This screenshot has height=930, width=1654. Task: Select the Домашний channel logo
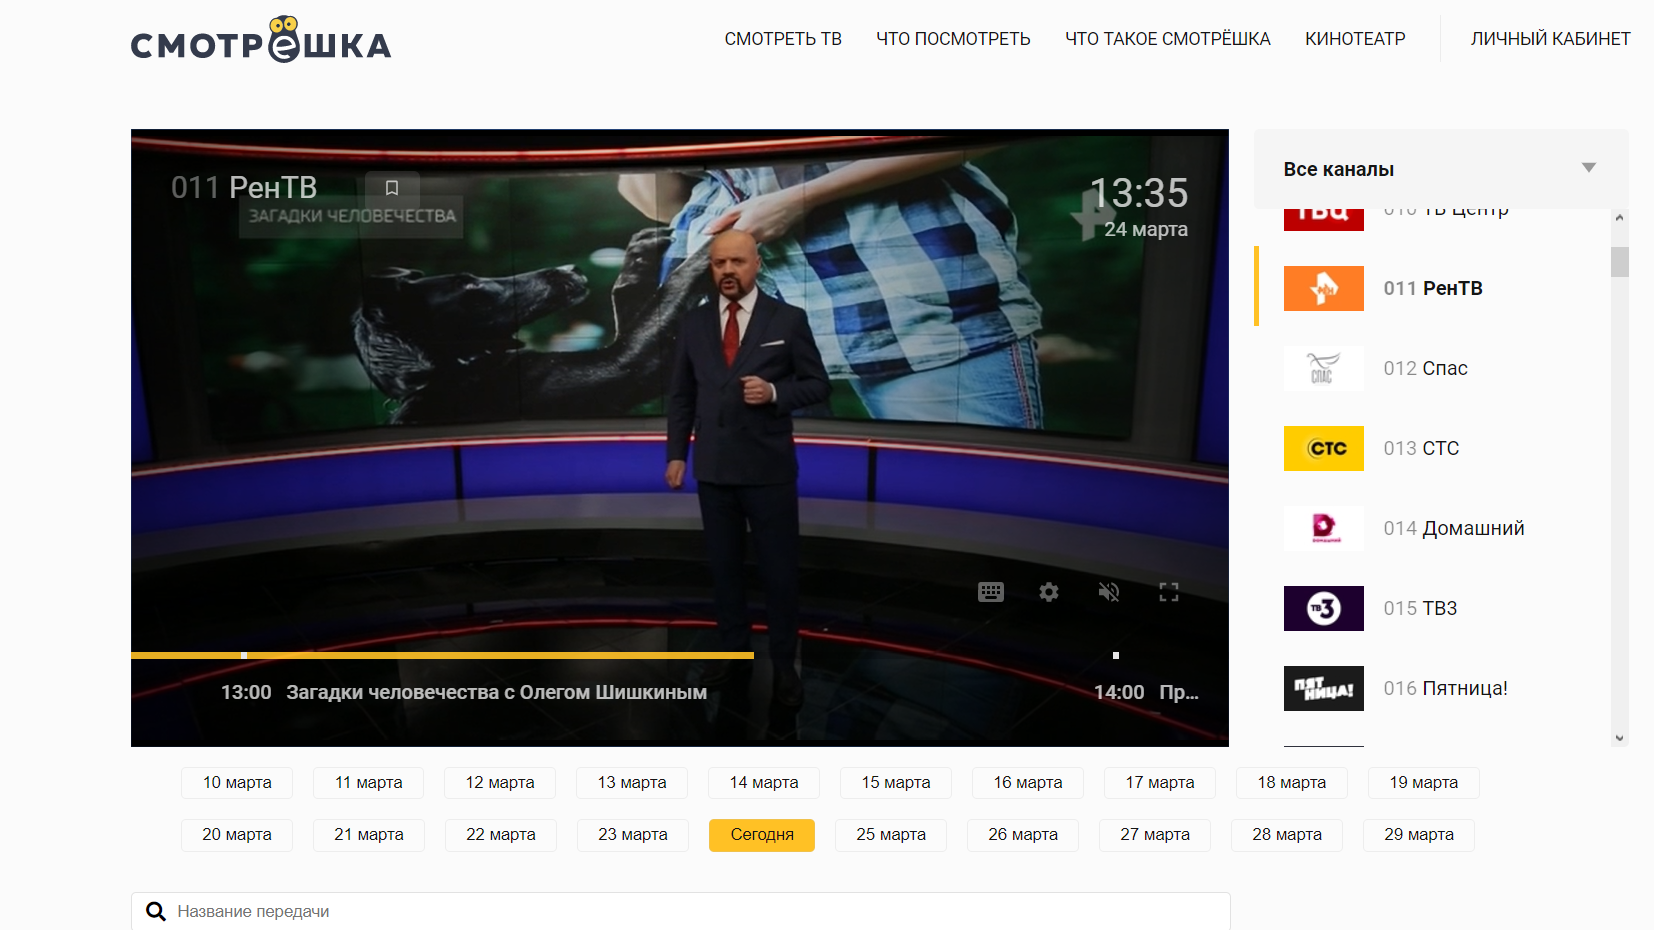pos(1324,528)
